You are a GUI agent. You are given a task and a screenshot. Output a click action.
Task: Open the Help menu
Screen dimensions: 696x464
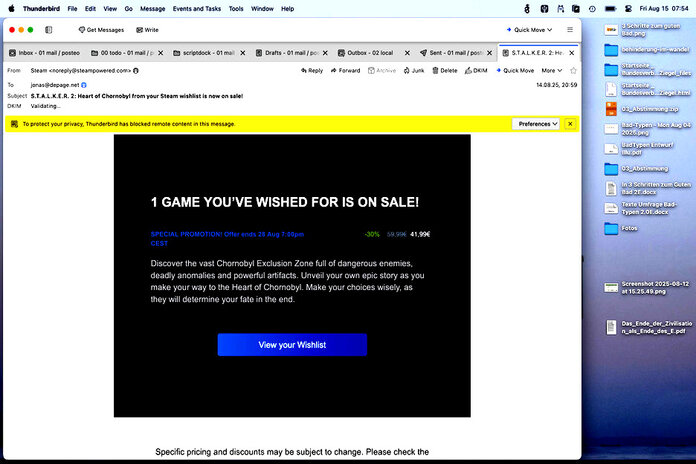[x=288, y=8]
